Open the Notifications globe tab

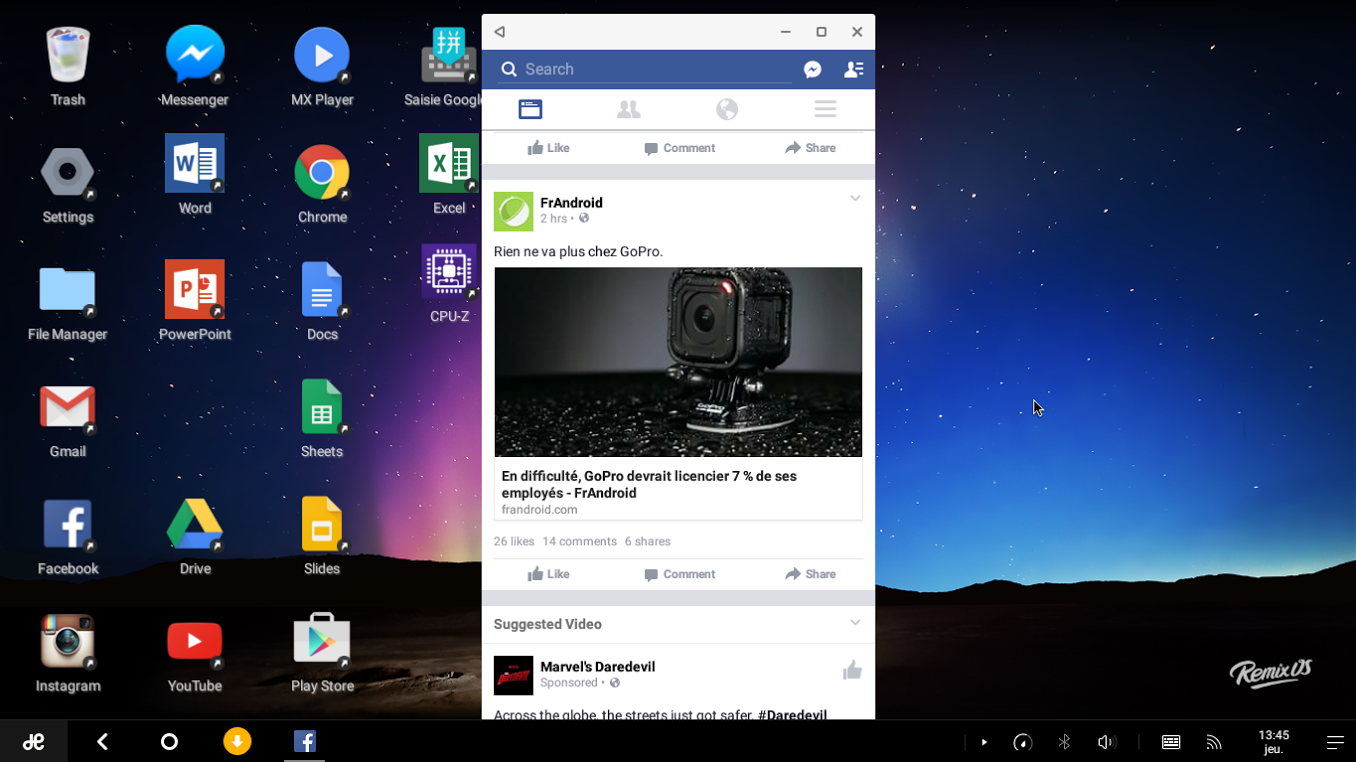pyautogui.click(x=727, y=109)
